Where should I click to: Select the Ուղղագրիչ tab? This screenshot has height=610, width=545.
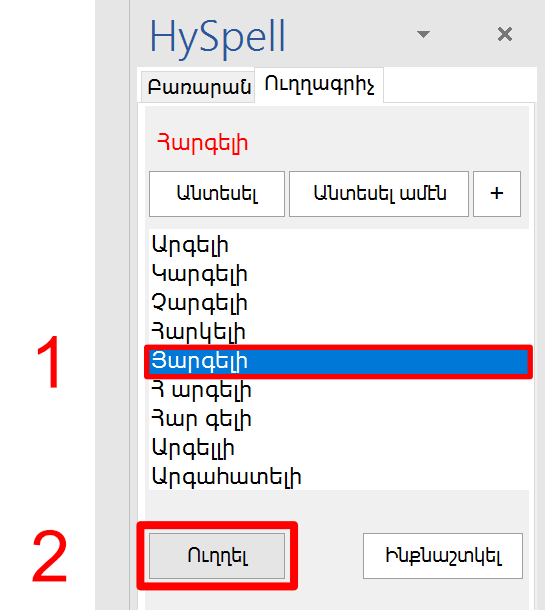(x=319, y=85)
